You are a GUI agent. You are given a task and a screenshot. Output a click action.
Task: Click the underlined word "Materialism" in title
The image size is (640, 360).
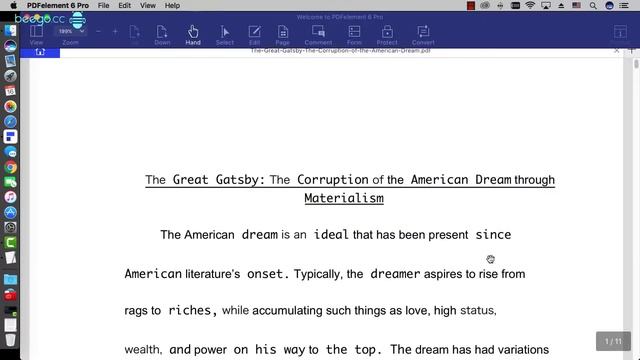344,198
